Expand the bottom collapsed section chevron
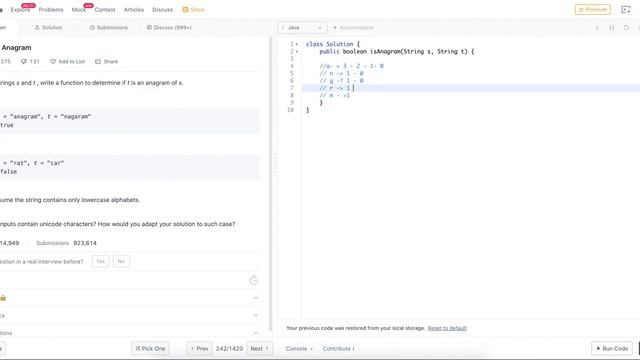 [256, 333]
